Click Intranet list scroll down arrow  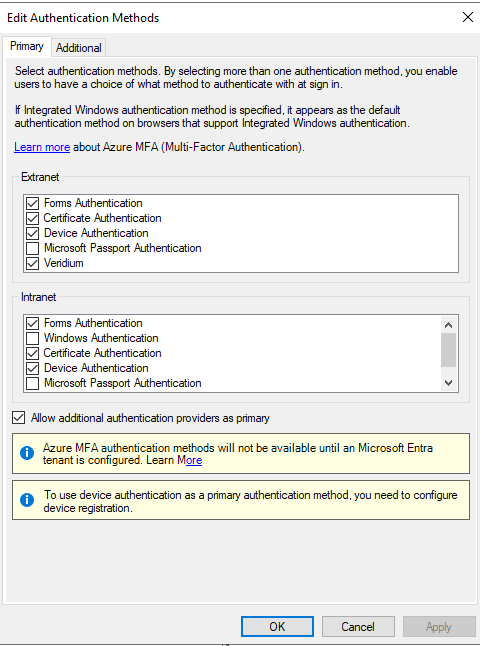click(x=449, y=383)
